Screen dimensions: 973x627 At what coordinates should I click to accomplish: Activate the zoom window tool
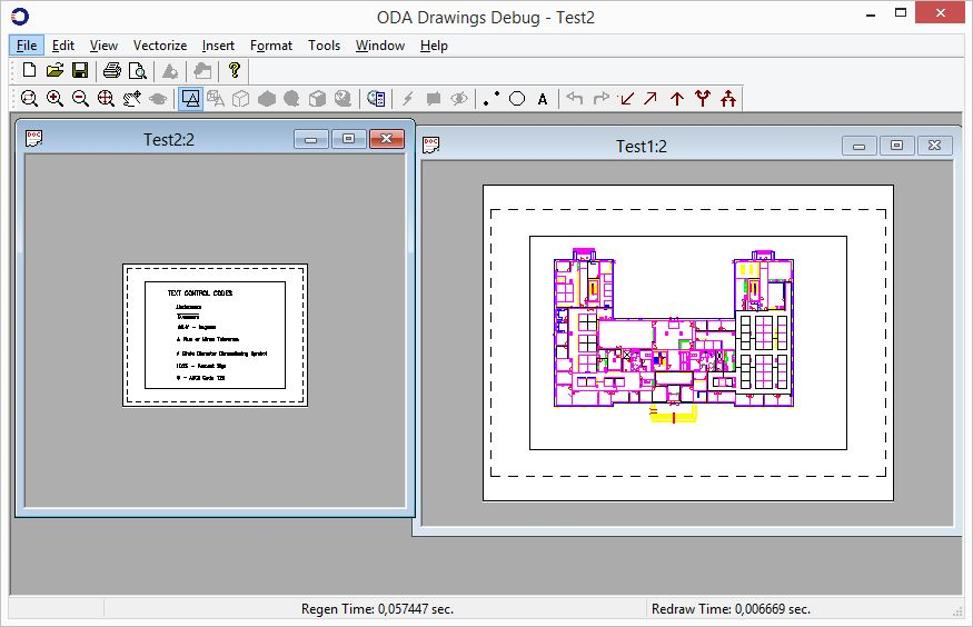point(29,99)
